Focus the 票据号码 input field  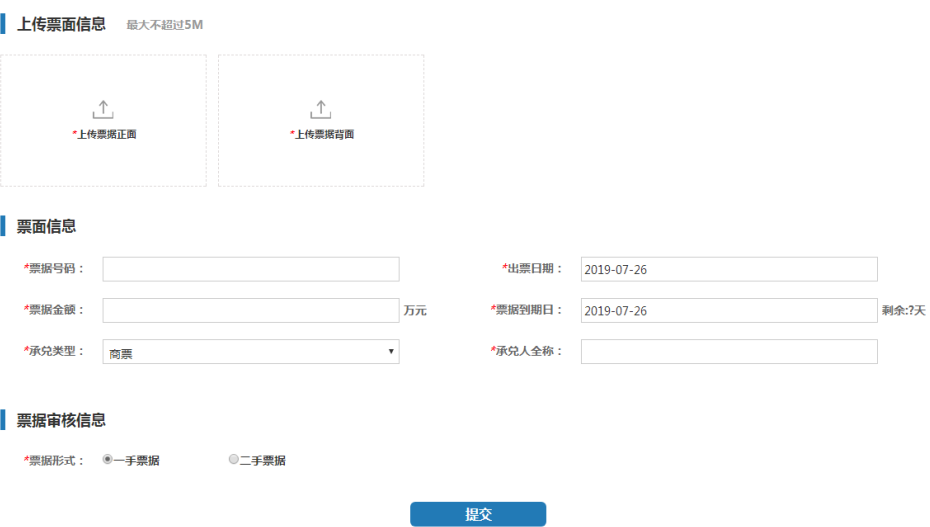click(250, 269)
